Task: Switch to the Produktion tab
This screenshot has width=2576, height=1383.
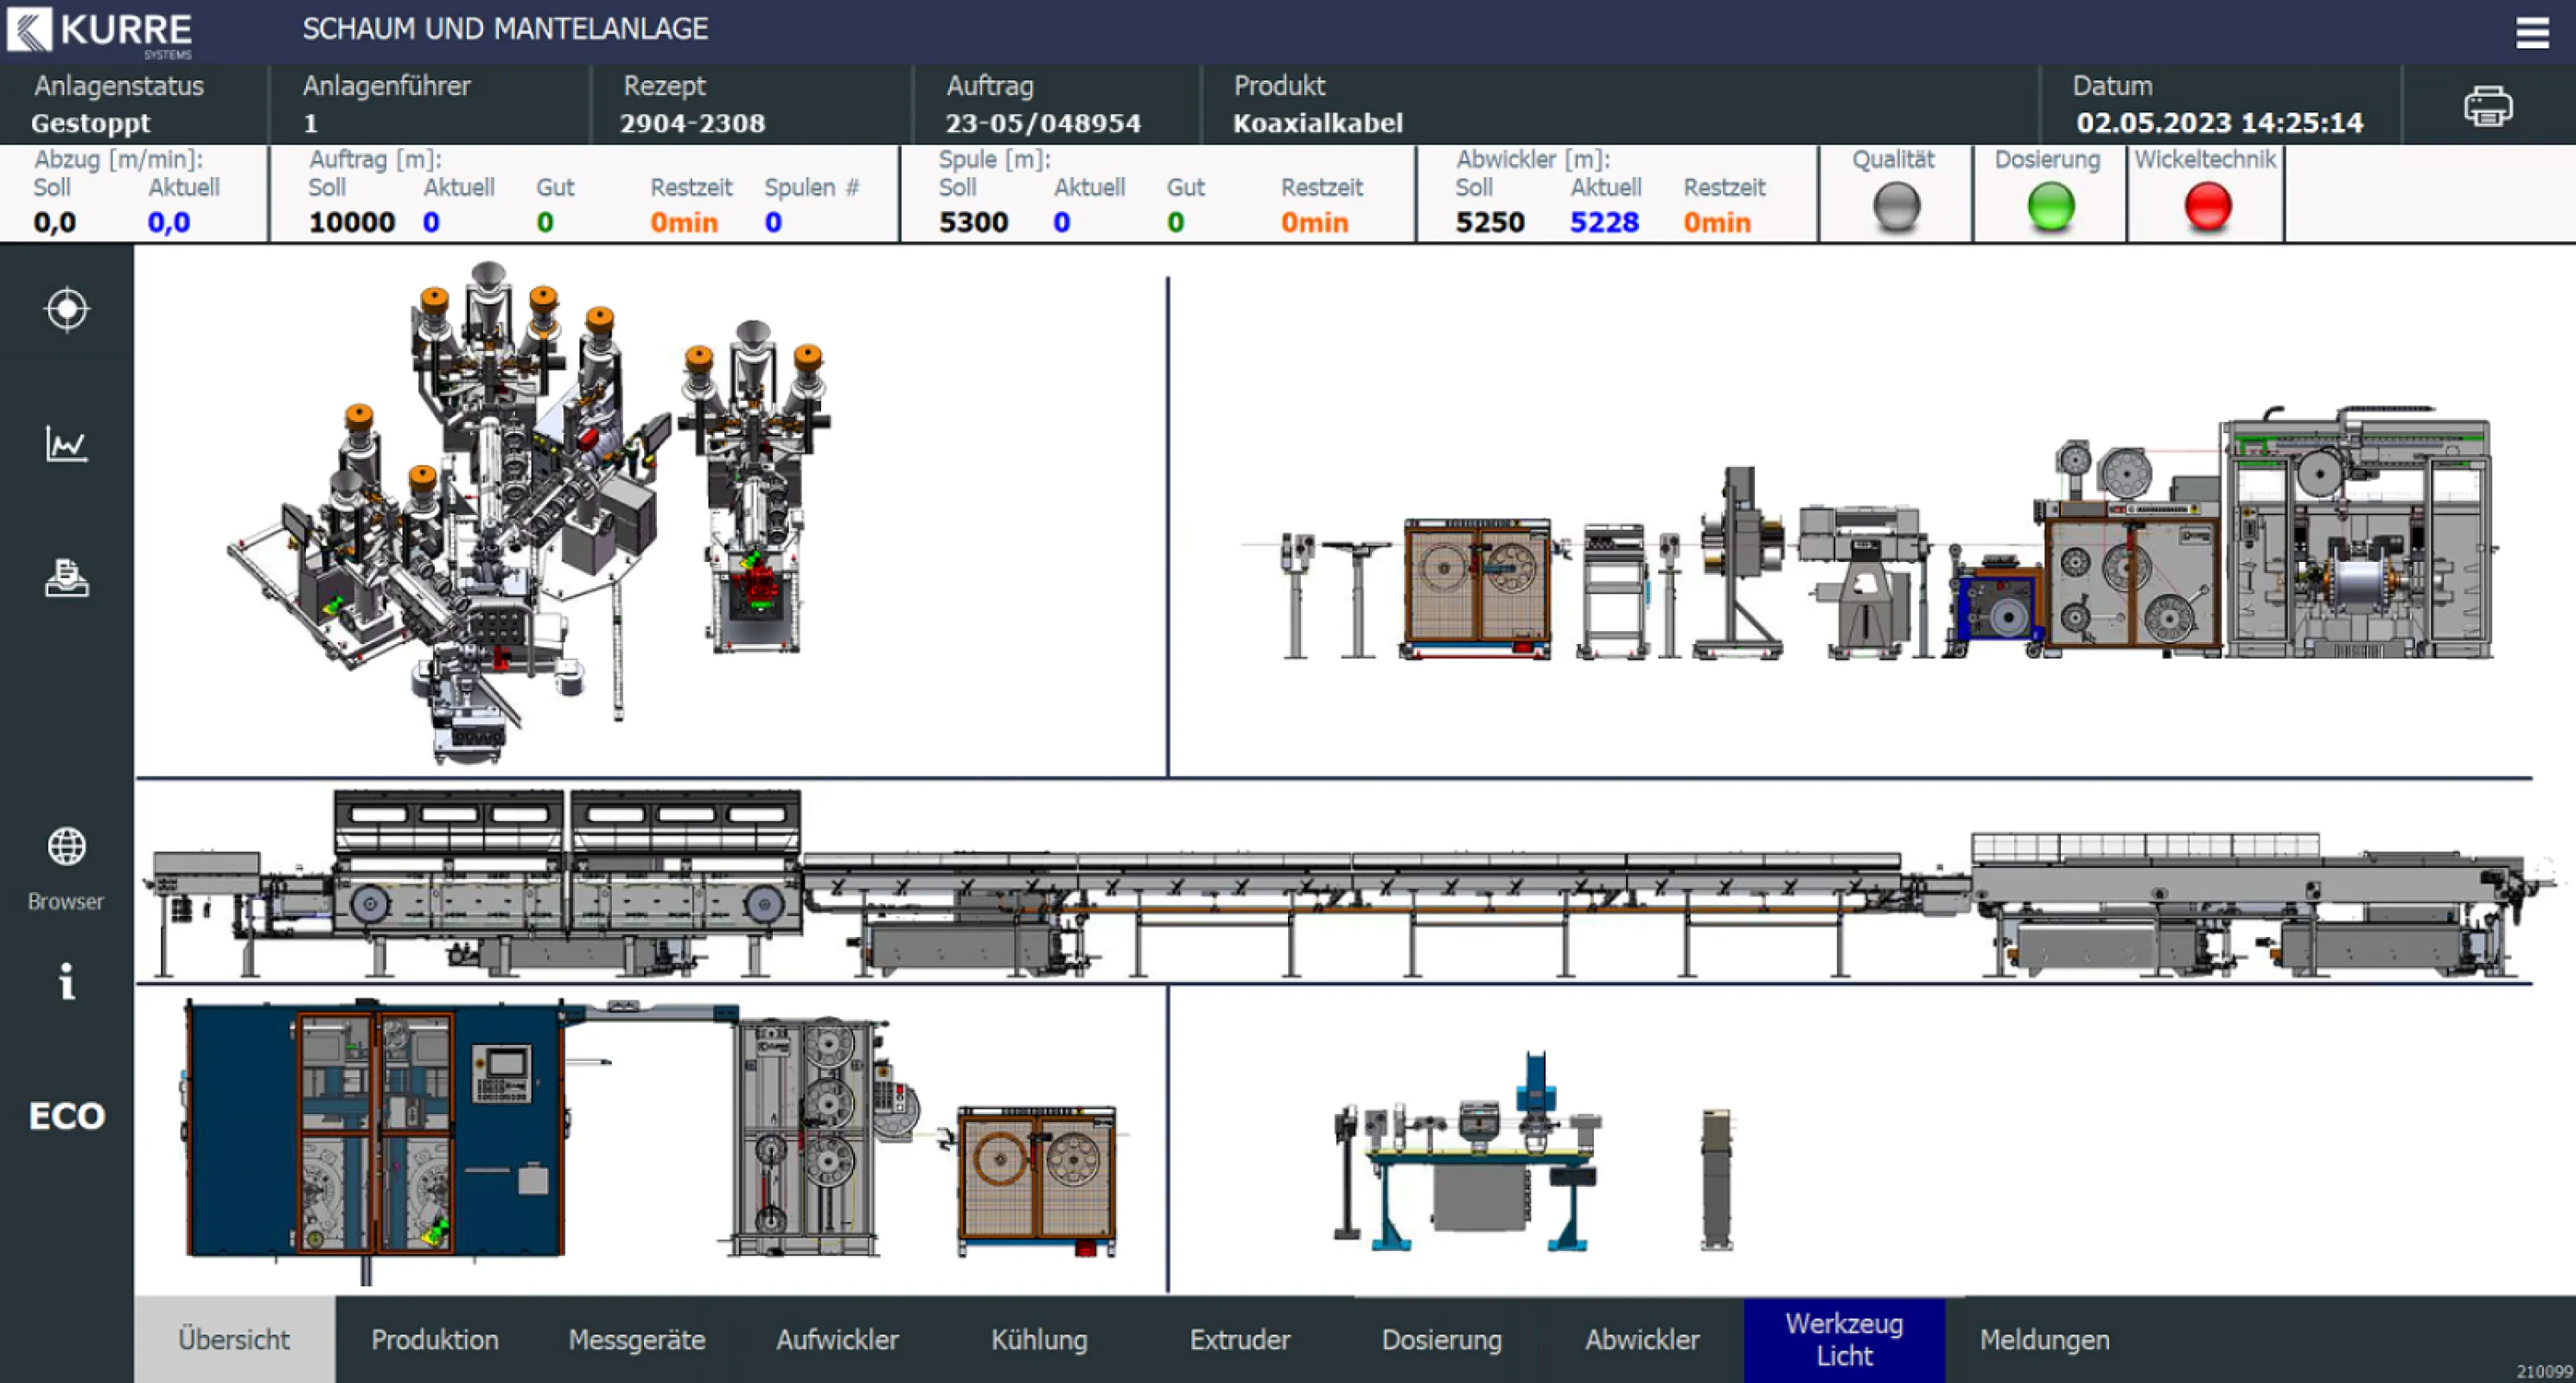Action: [435, 1339]
